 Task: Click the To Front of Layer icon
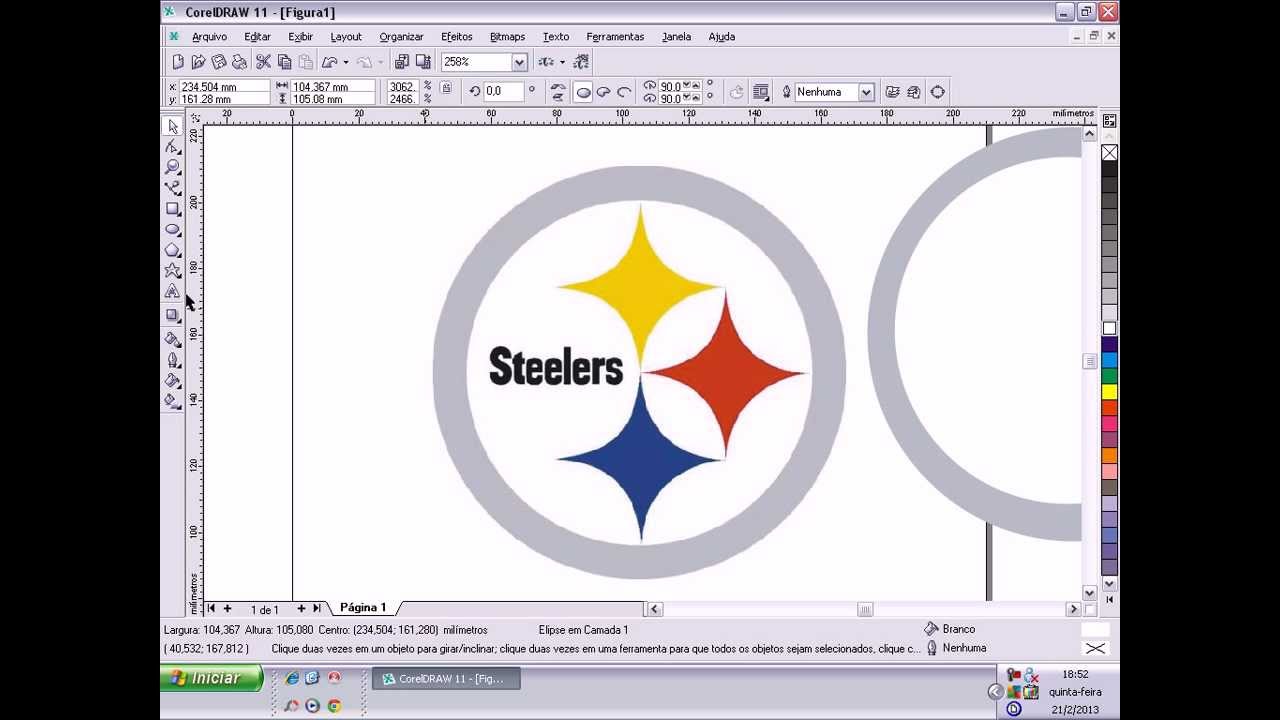point(892,92)
